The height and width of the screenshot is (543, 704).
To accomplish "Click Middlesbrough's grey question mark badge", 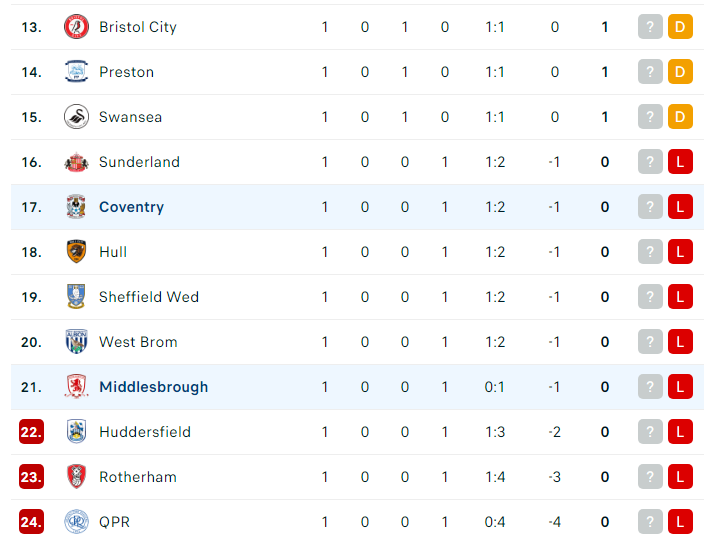I will [x=650, y=387].
